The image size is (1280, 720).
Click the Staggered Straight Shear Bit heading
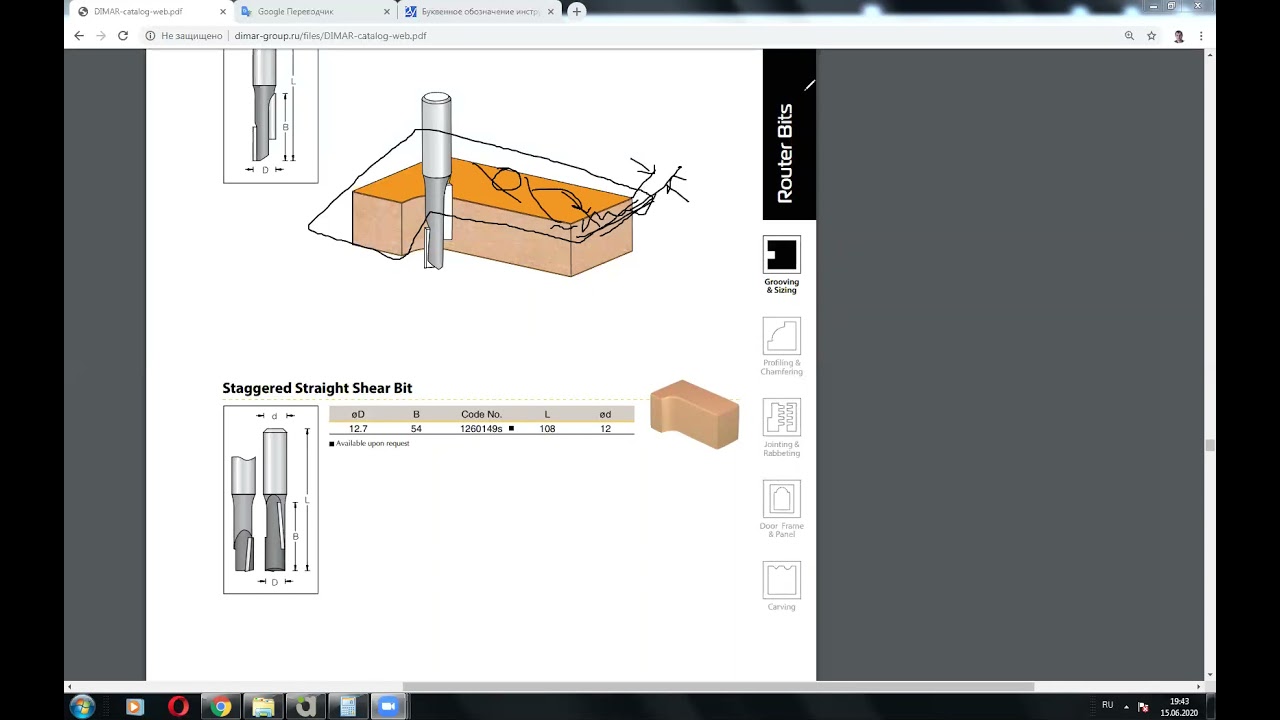[317, 388]
